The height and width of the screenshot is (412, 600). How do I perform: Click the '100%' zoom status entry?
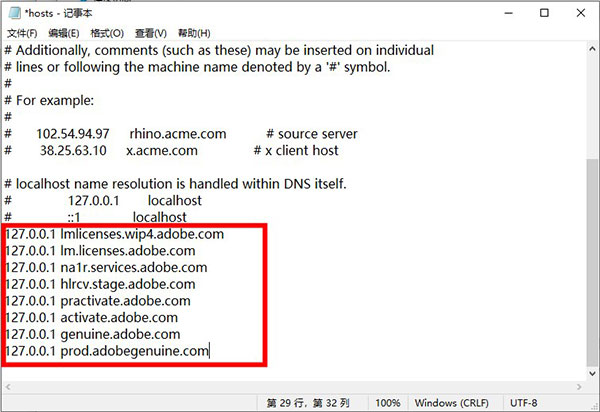pyautogui.click(x=388, y=403)
